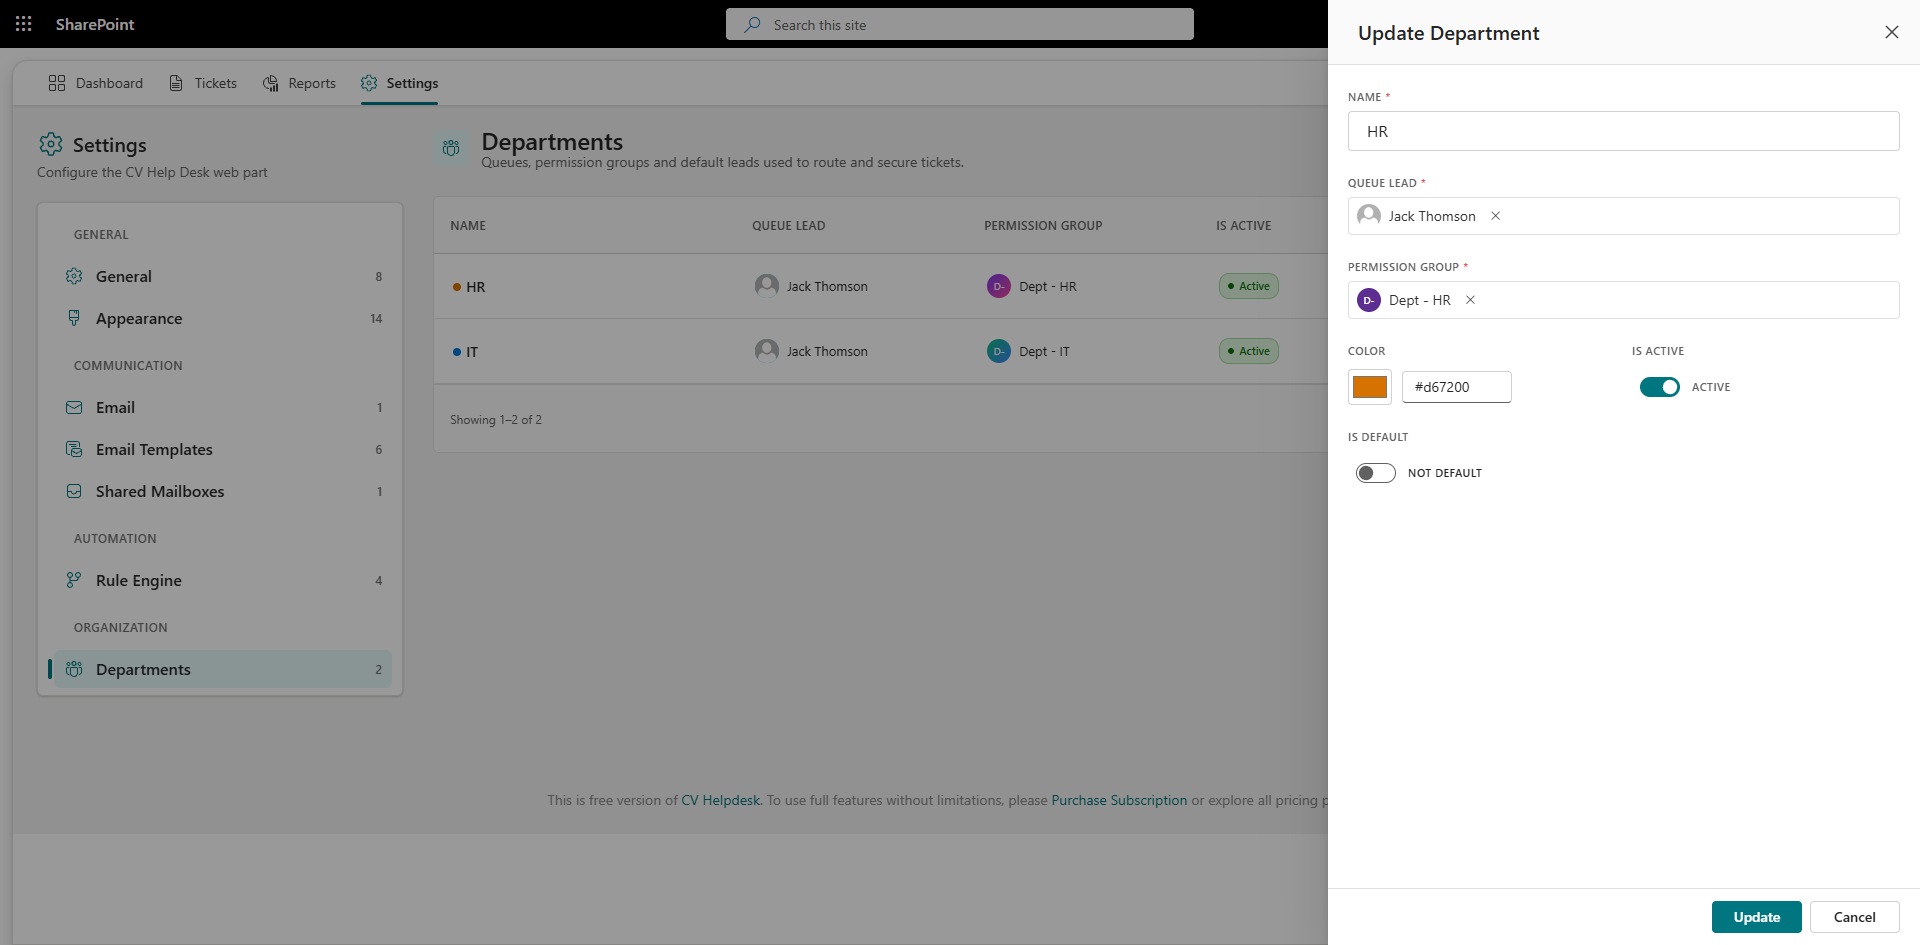Screen dimensions: 1920x945
Task: Click the IT department name in table
Action: coord(472,352)
